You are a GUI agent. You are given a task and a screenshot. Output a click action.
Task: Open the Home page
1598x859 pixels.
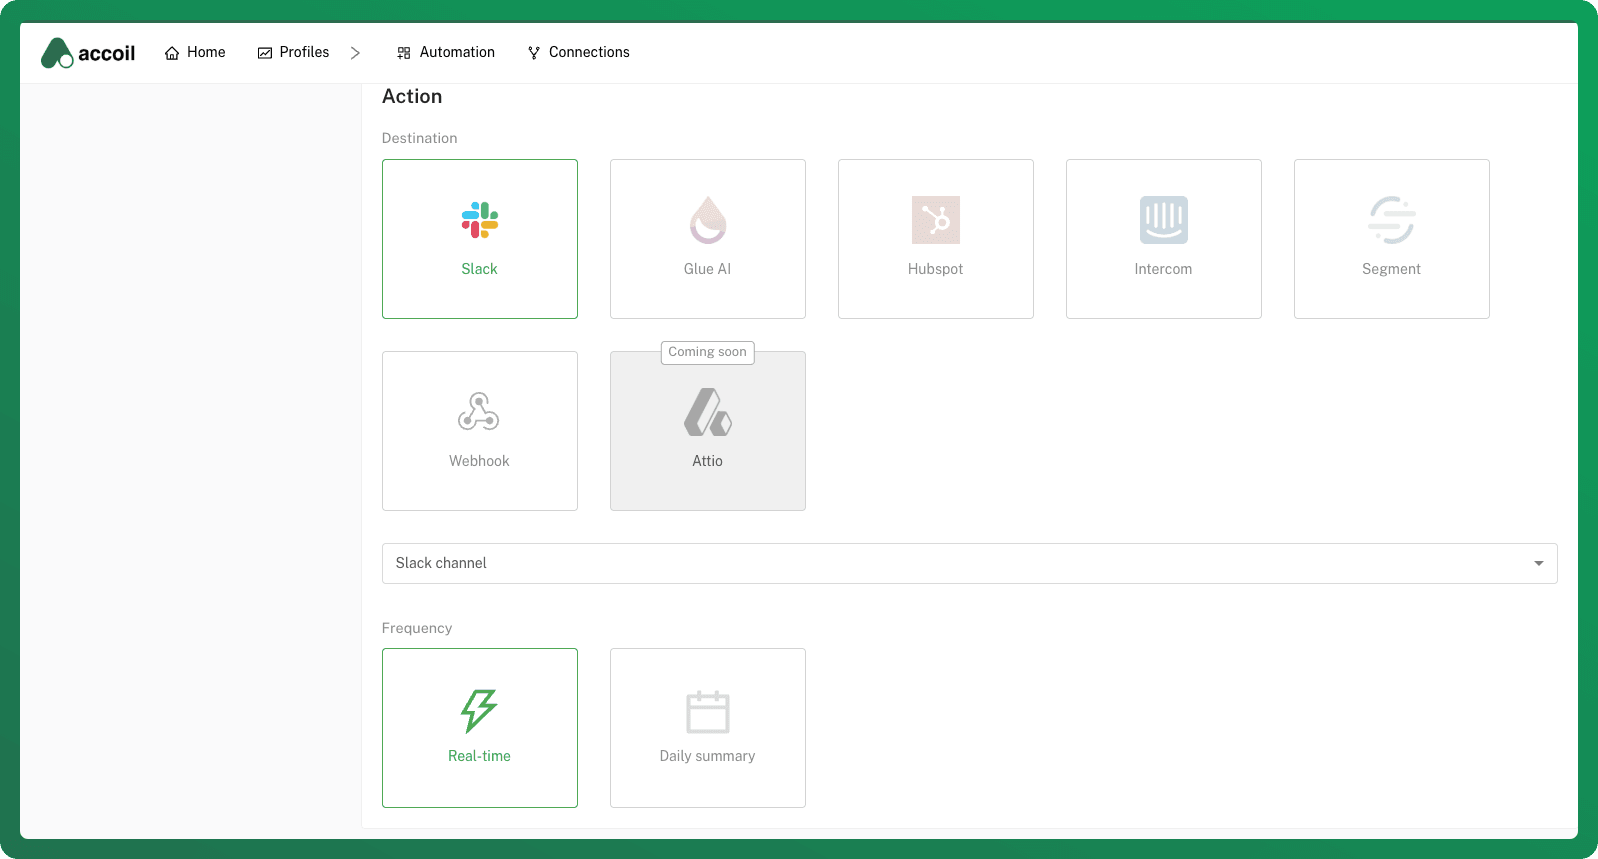(x=195, y=53)
